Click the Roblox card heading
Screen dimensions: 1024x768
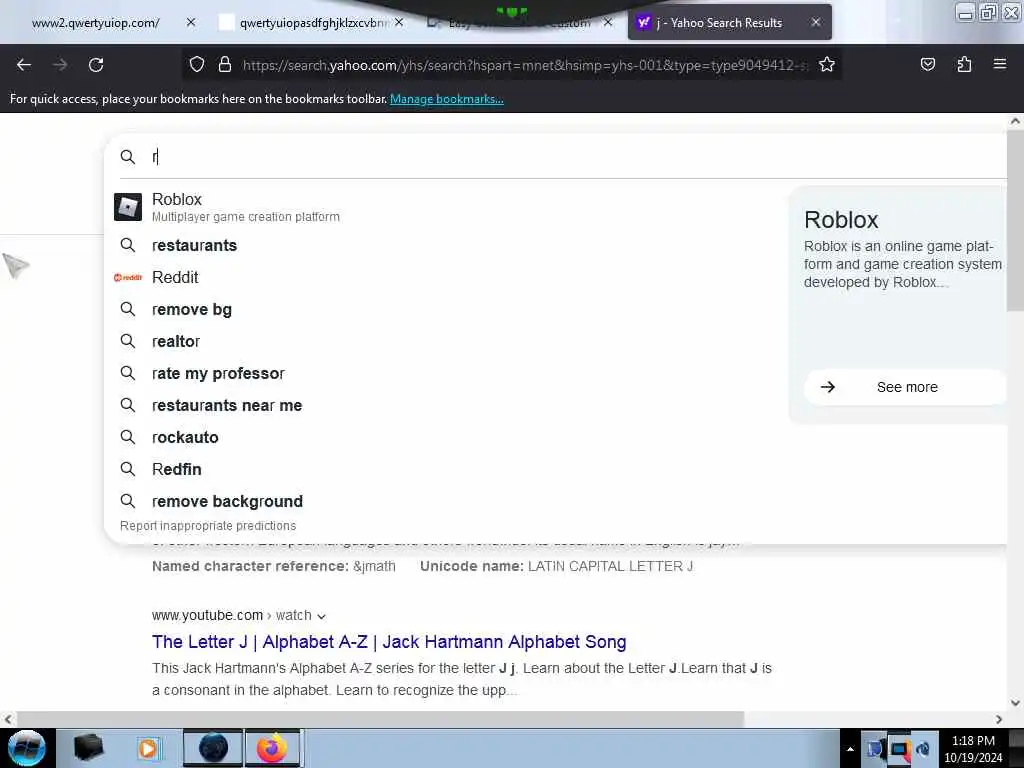pyautogui.click(x=841, y=220)
